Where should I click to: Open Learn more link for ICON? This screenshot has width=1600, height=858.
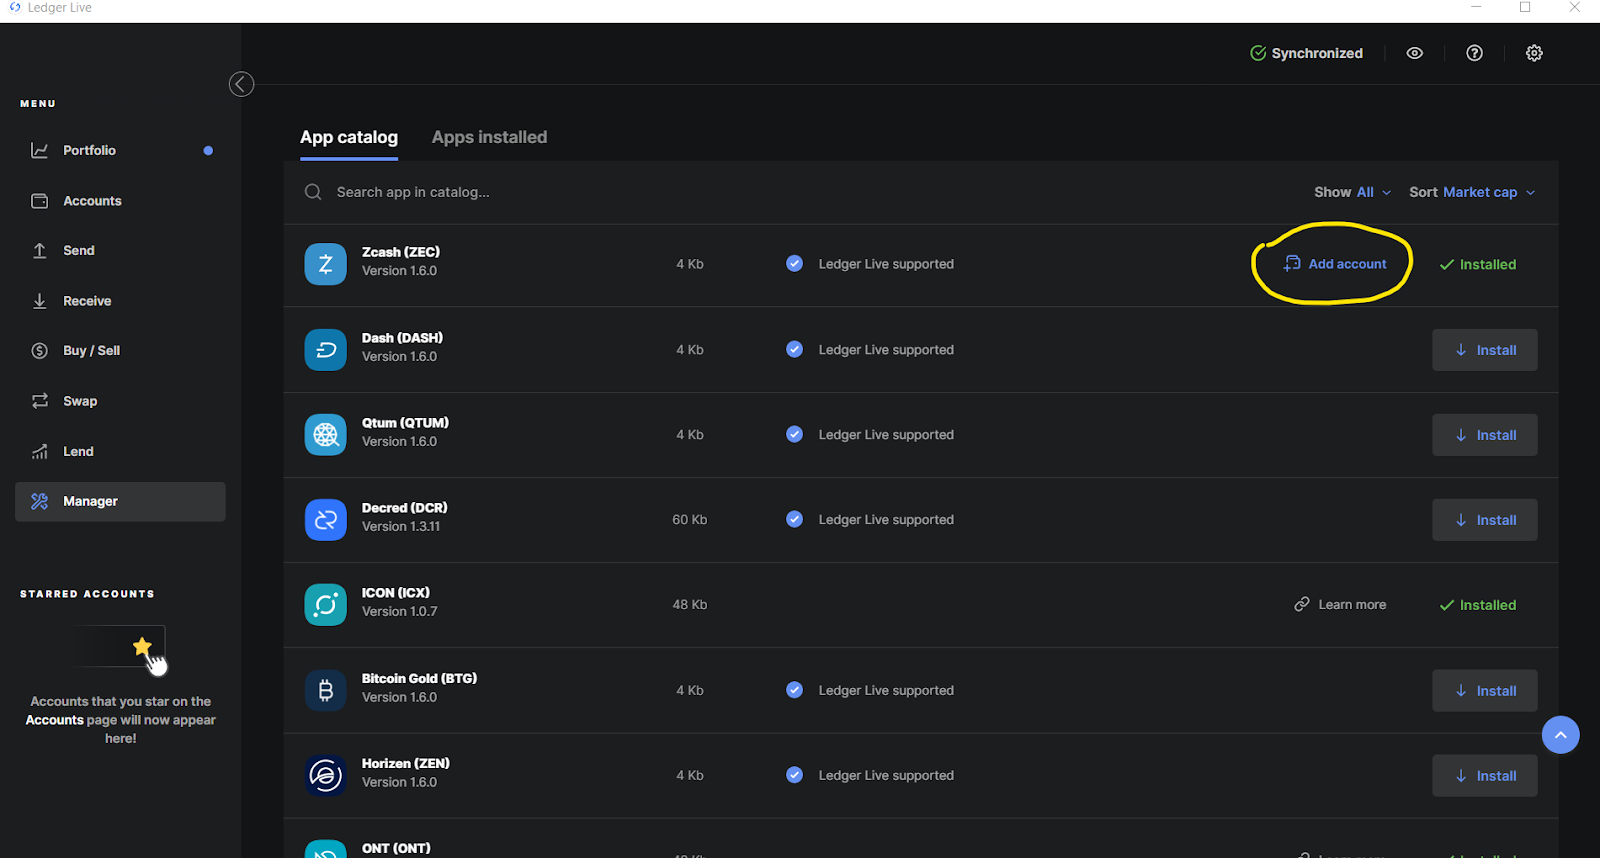pos(1340,605)
